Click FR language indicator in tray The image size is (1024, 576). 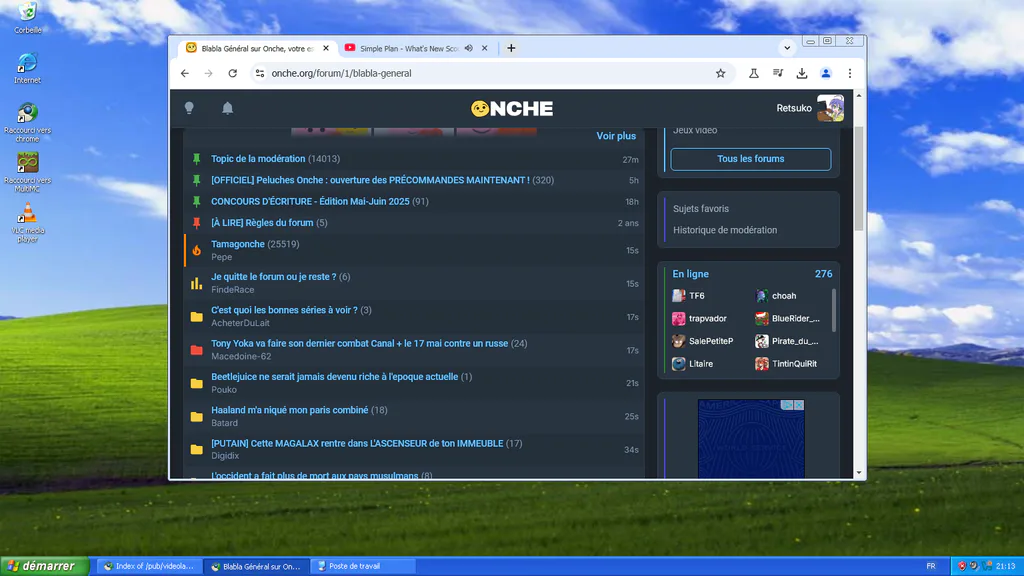point(931,566)
